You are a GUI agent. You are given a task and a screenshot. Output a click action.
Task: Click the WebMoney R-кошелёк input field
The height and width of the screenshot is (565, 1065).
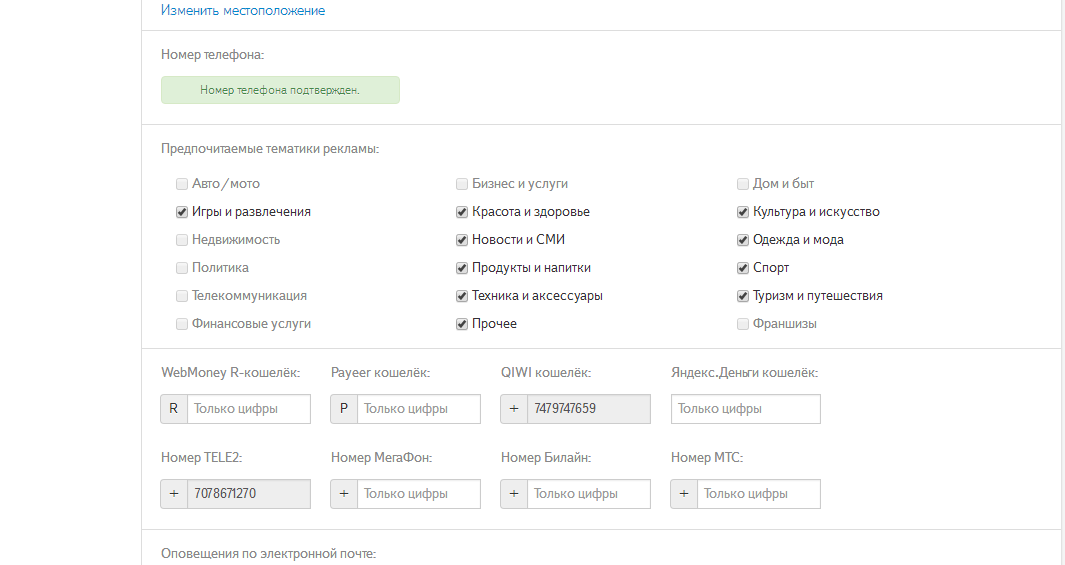[248, 409]
